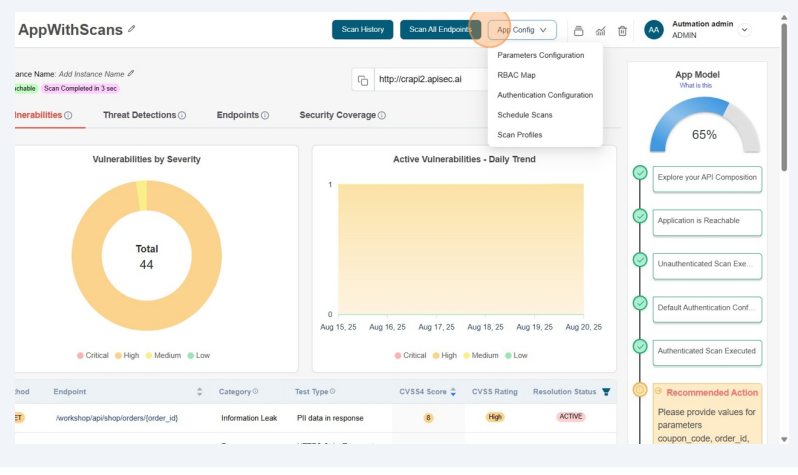Switch to the Endpoints tab
The width and height of the screenshot is (798, 475).
238,115
